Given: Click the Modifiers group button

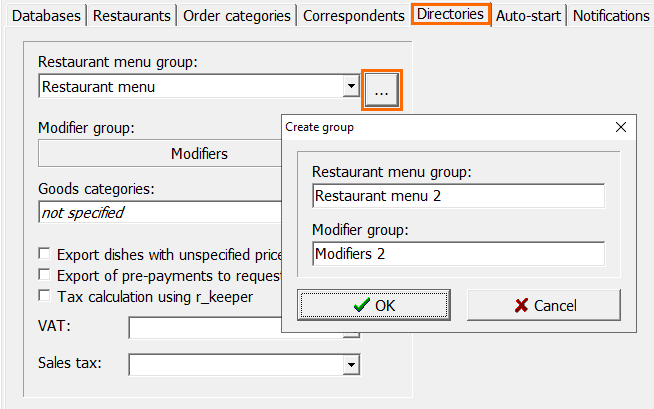Looking at the screenshot, I should (x=160, y=153).
